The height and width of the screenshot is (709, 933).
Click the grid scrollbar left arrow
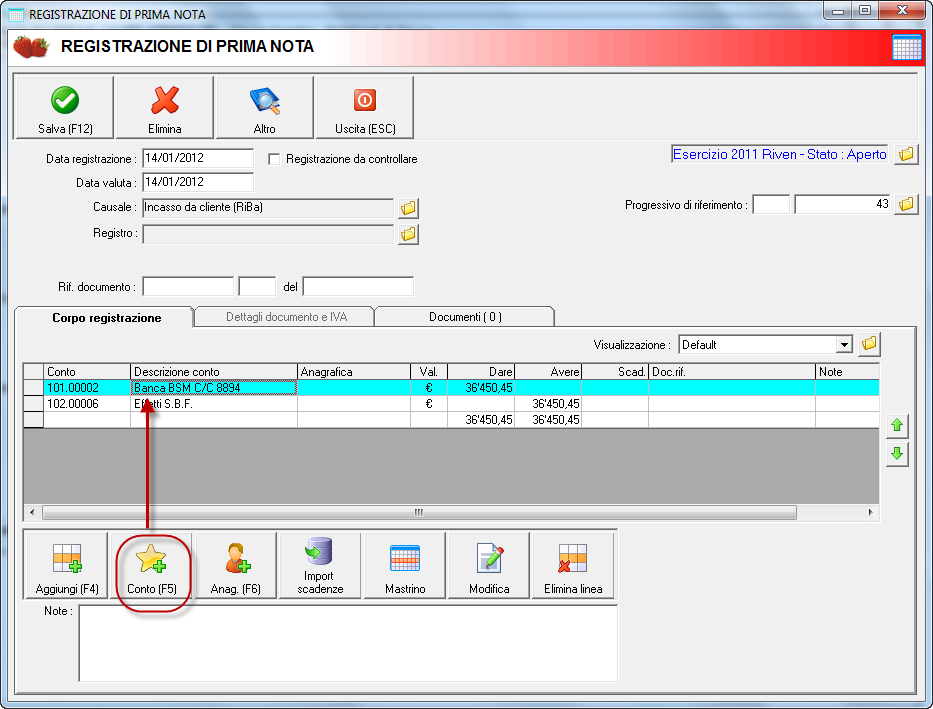click(x=32, y=512)
